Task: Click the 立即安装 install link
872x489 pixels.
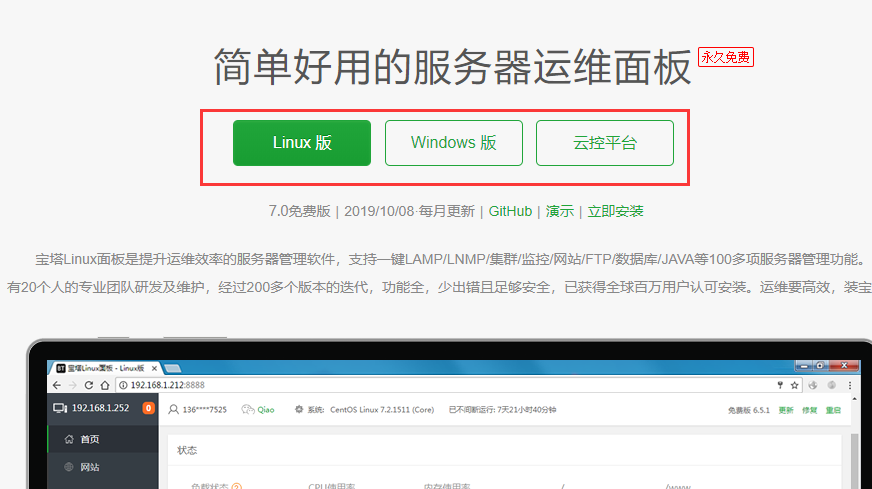Action: click(615, 211)
